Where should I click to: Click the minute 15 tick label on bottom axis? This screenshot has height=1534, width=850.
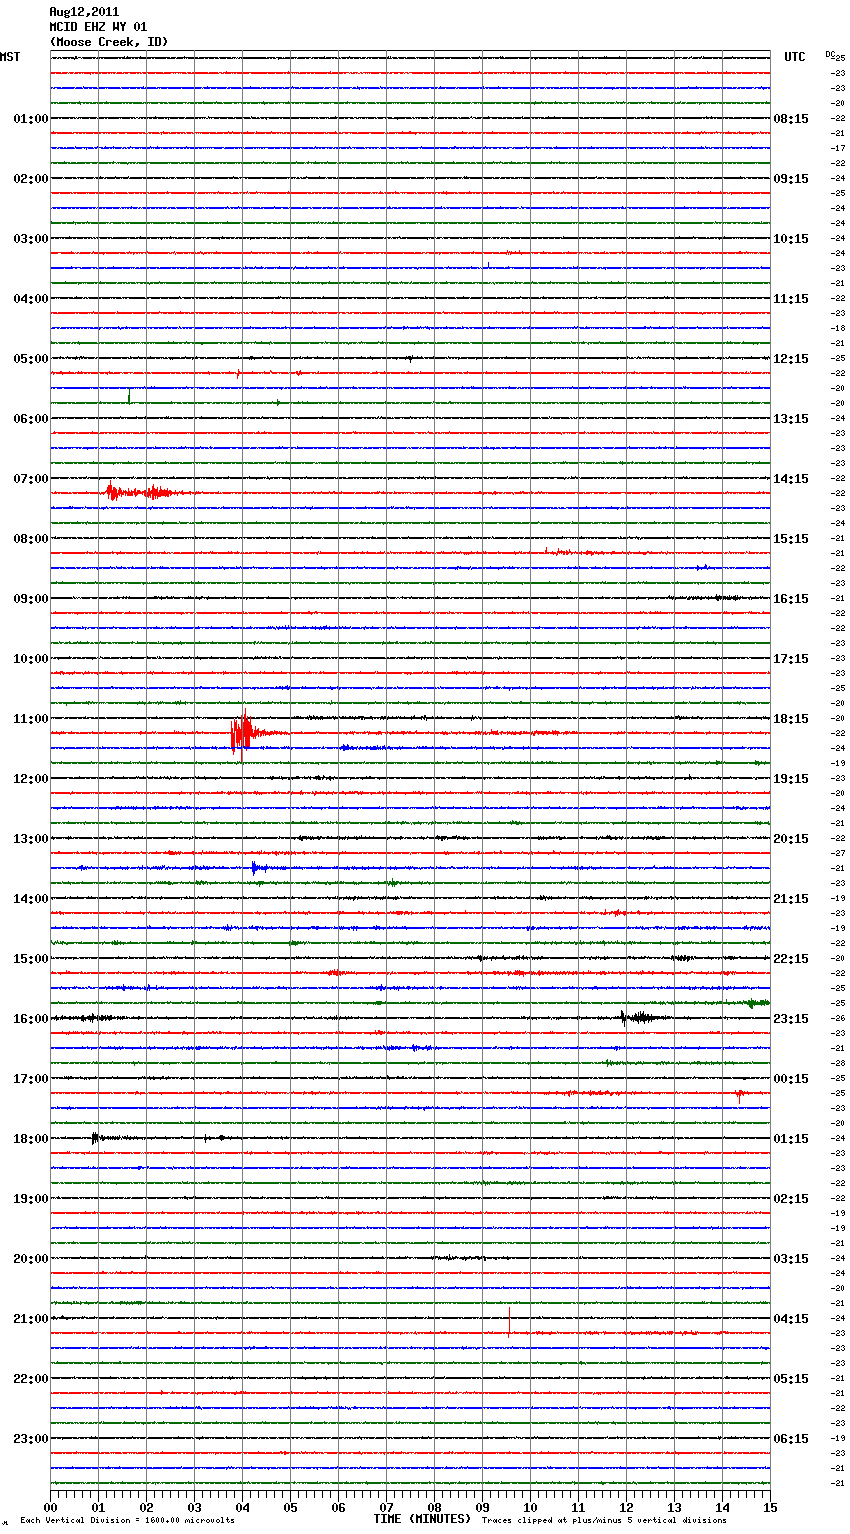[770, 1507]
